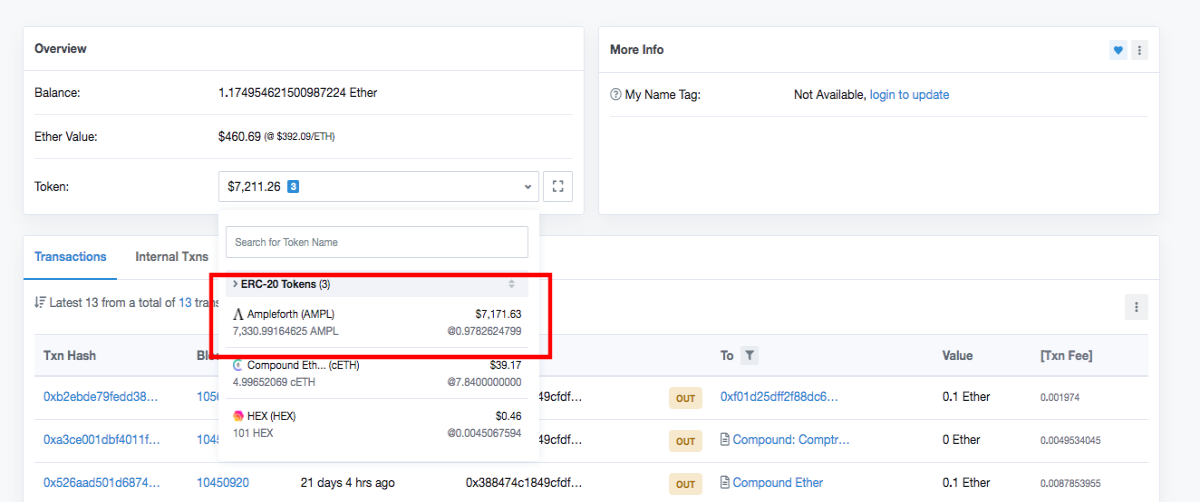Click the $7,171.63 Ampleforth value
This screenshot has height=502, width=1200.
click(x=498, y=314)
